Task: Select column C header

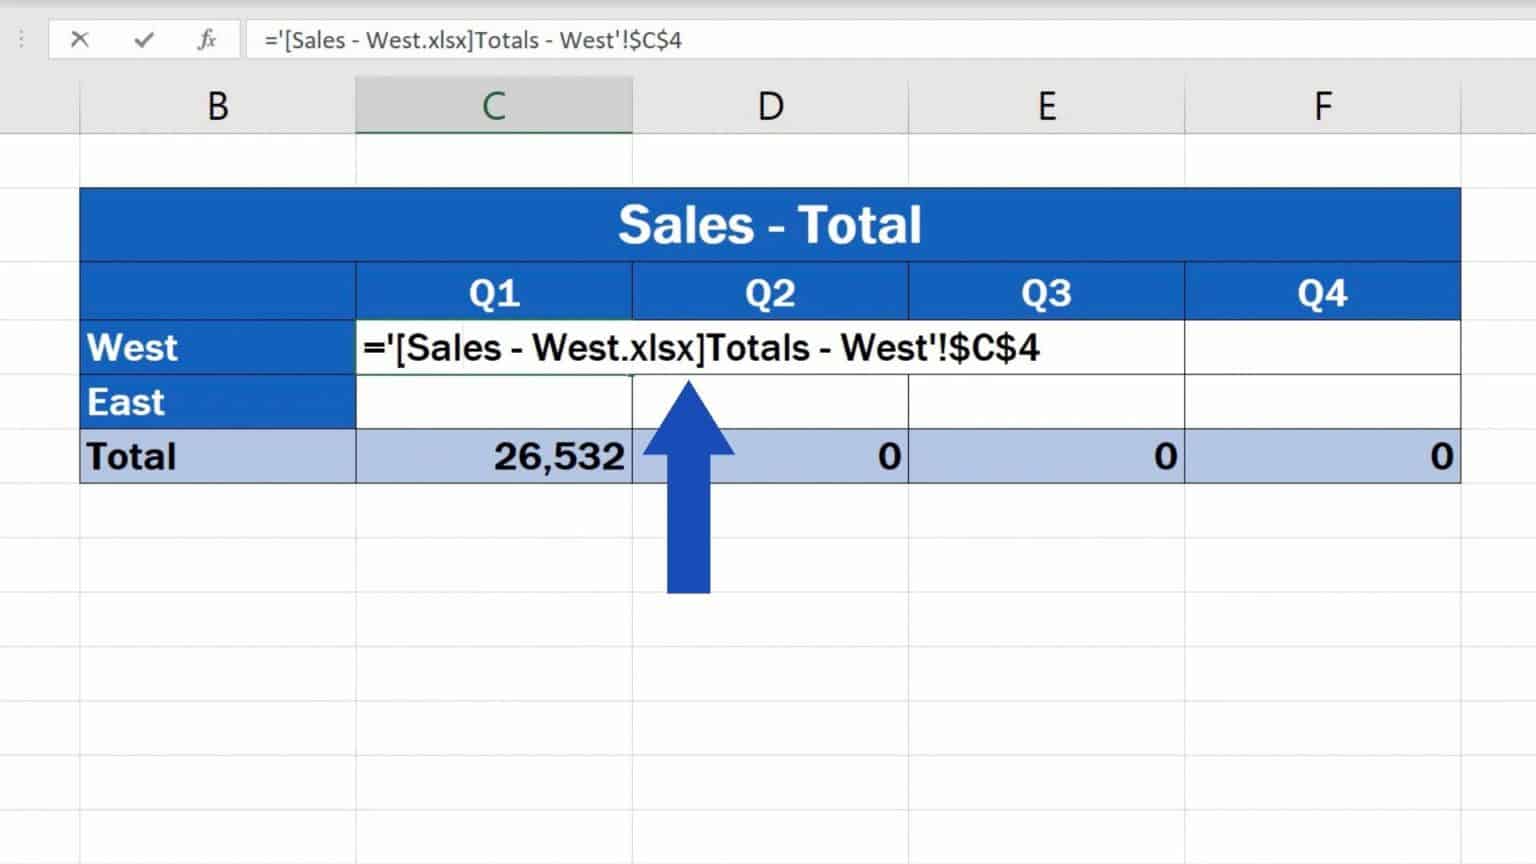Action: (493, 104)
